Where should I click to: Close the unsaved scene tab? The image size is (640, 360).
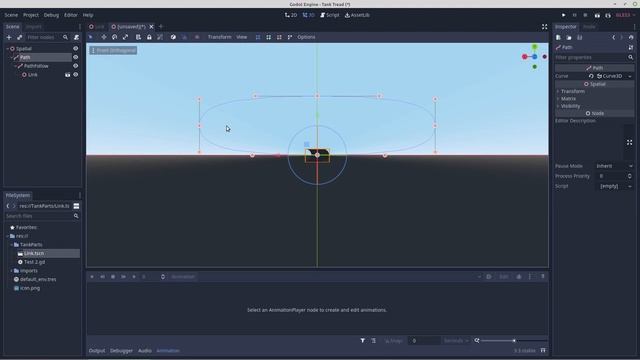point(151,27)
